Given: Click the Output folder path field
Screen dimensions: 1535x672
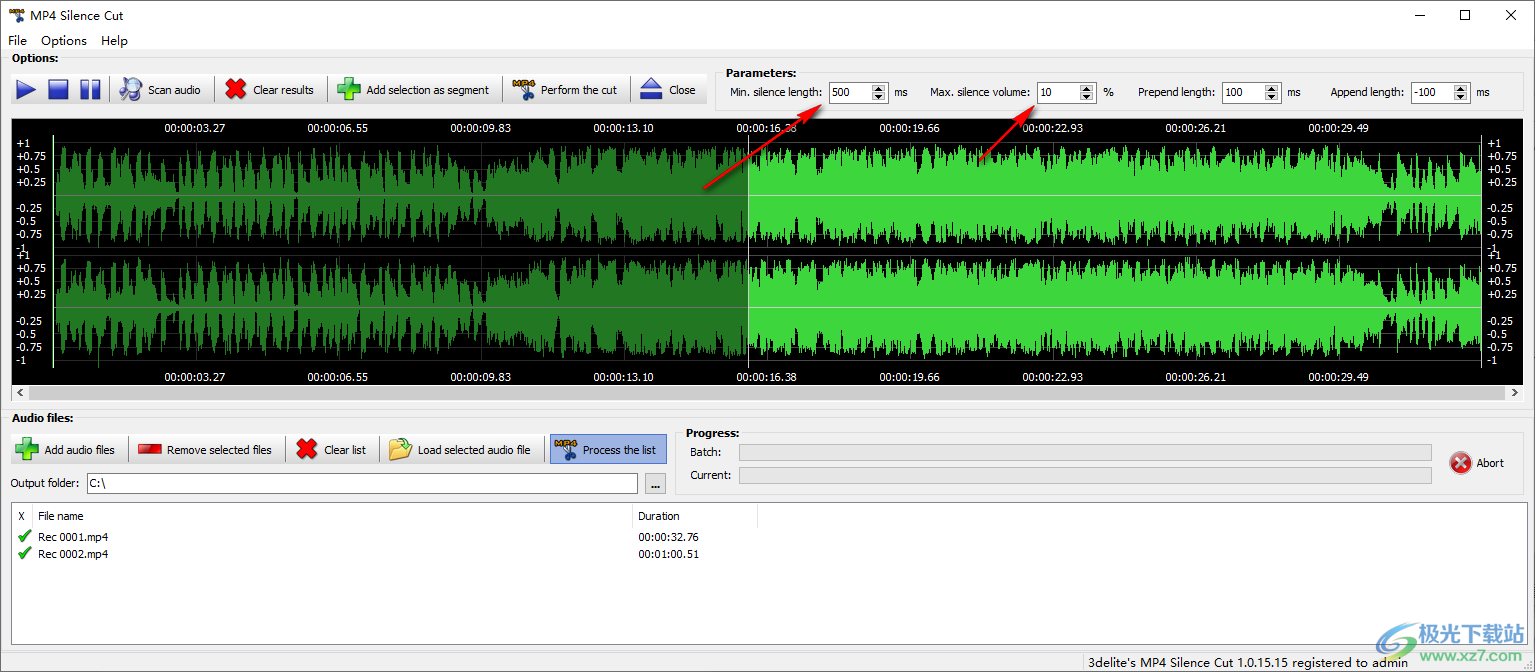Looking at the screenshot, I should [x=362, y=484].
